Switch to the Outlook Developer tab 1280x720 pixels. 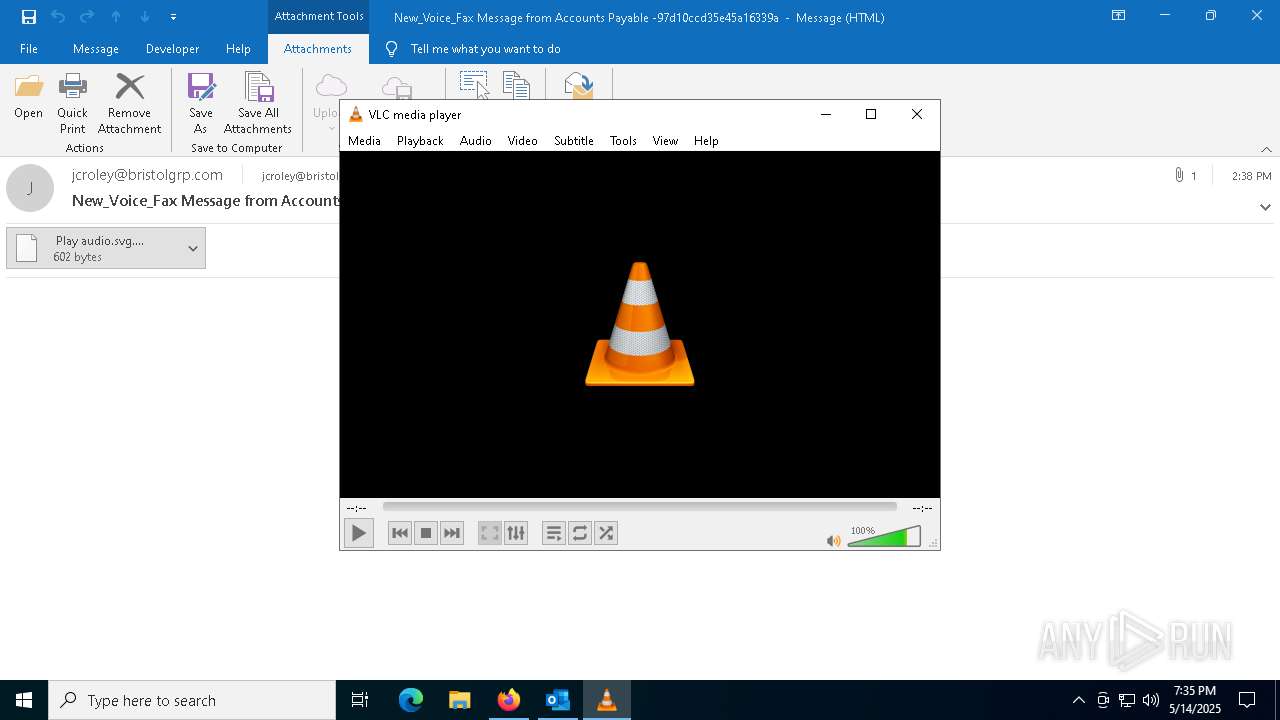point(172,49)
